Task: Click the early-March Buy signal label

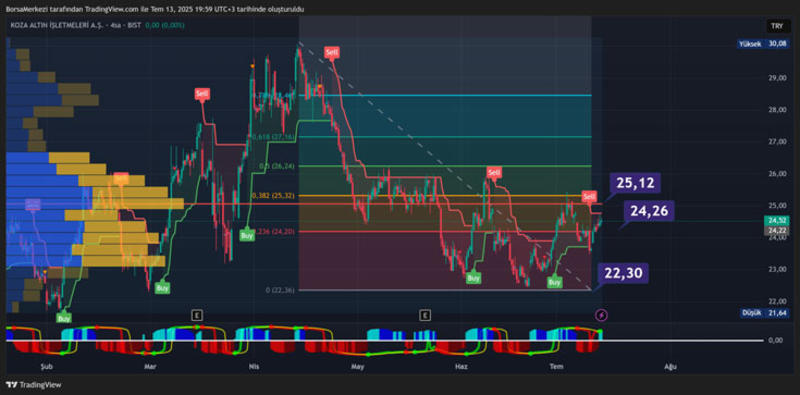Action: tap(162, 288)
